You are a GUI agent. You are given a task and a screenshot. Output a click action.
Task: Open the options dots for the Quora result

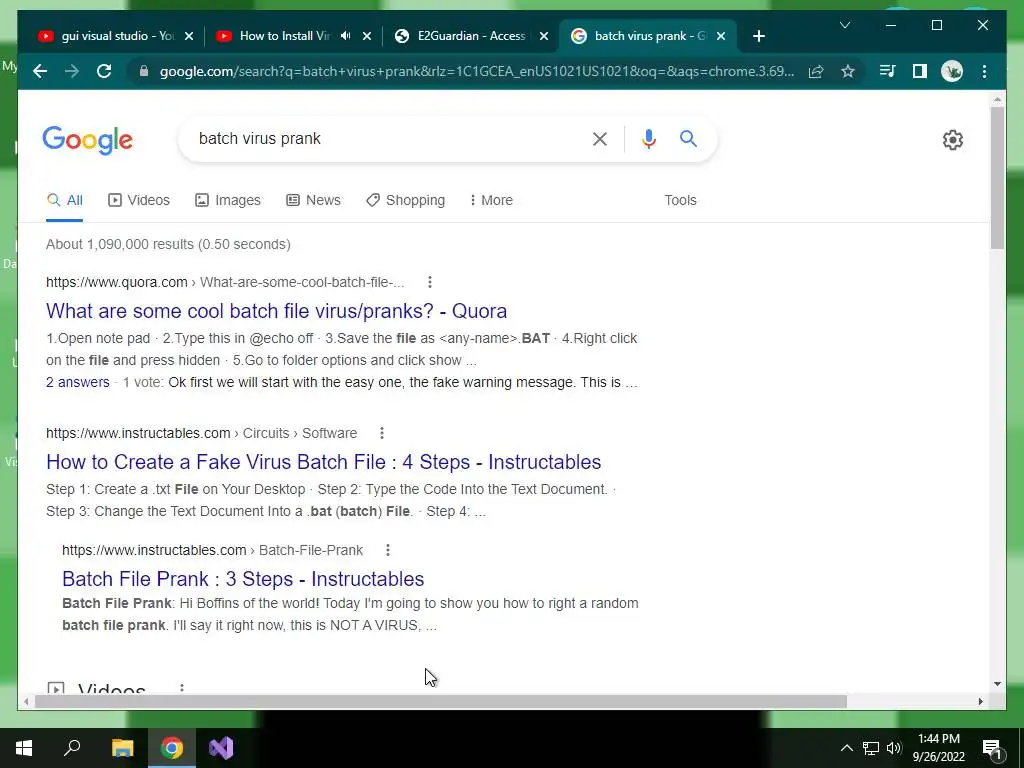tap(429, 282)
